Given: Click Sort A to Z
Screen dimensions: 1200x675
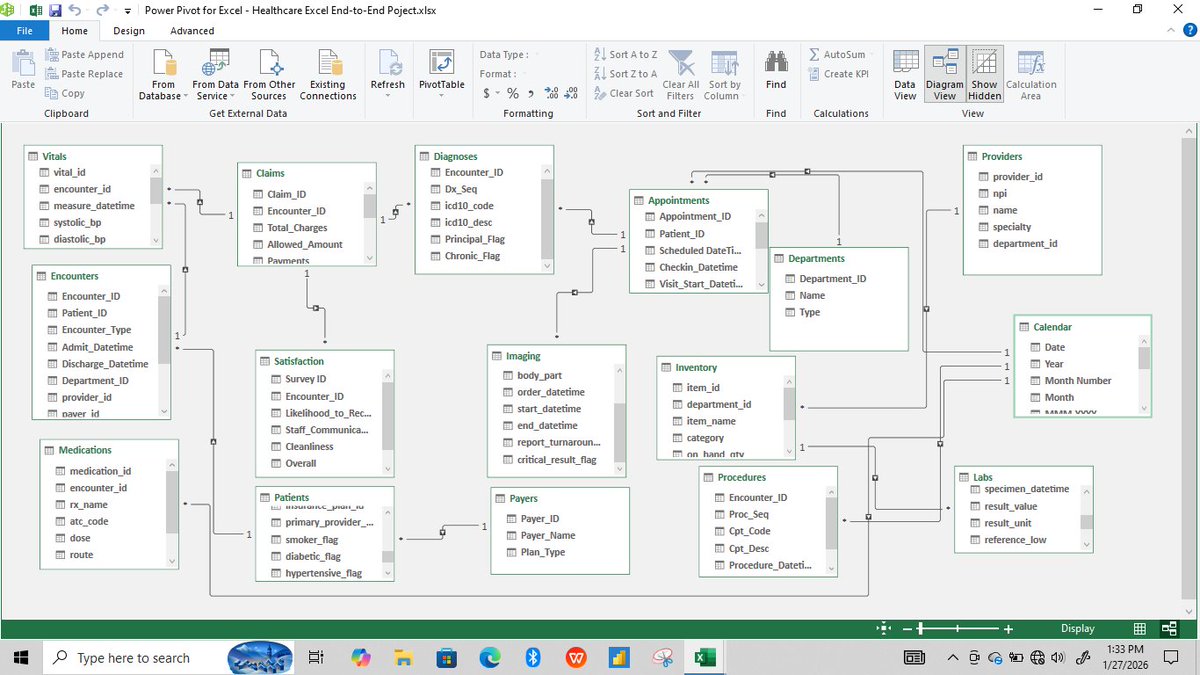Looking at the screenshot, I should 625,55.
